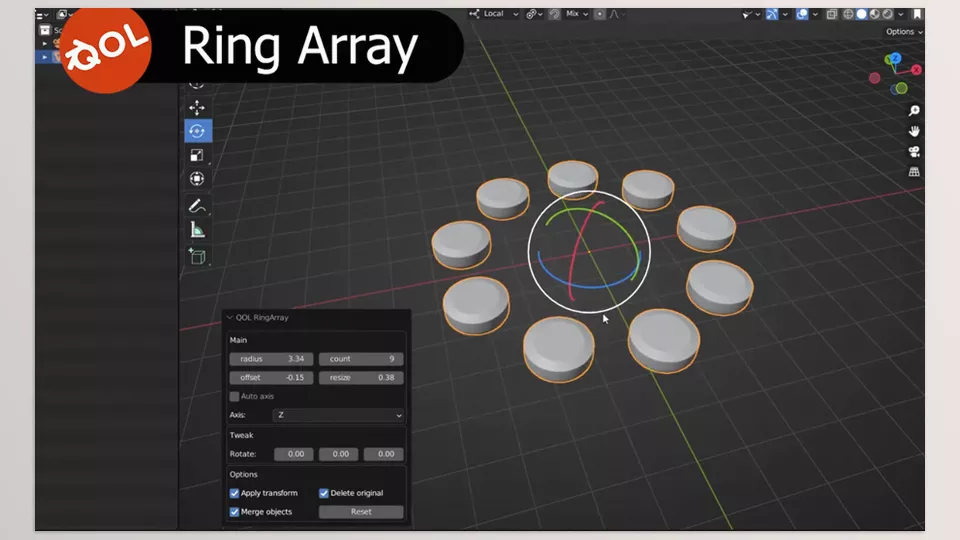960x540 pixels.
Task: Uncheck Merge objects checkbox
Action: coord(234,512)
